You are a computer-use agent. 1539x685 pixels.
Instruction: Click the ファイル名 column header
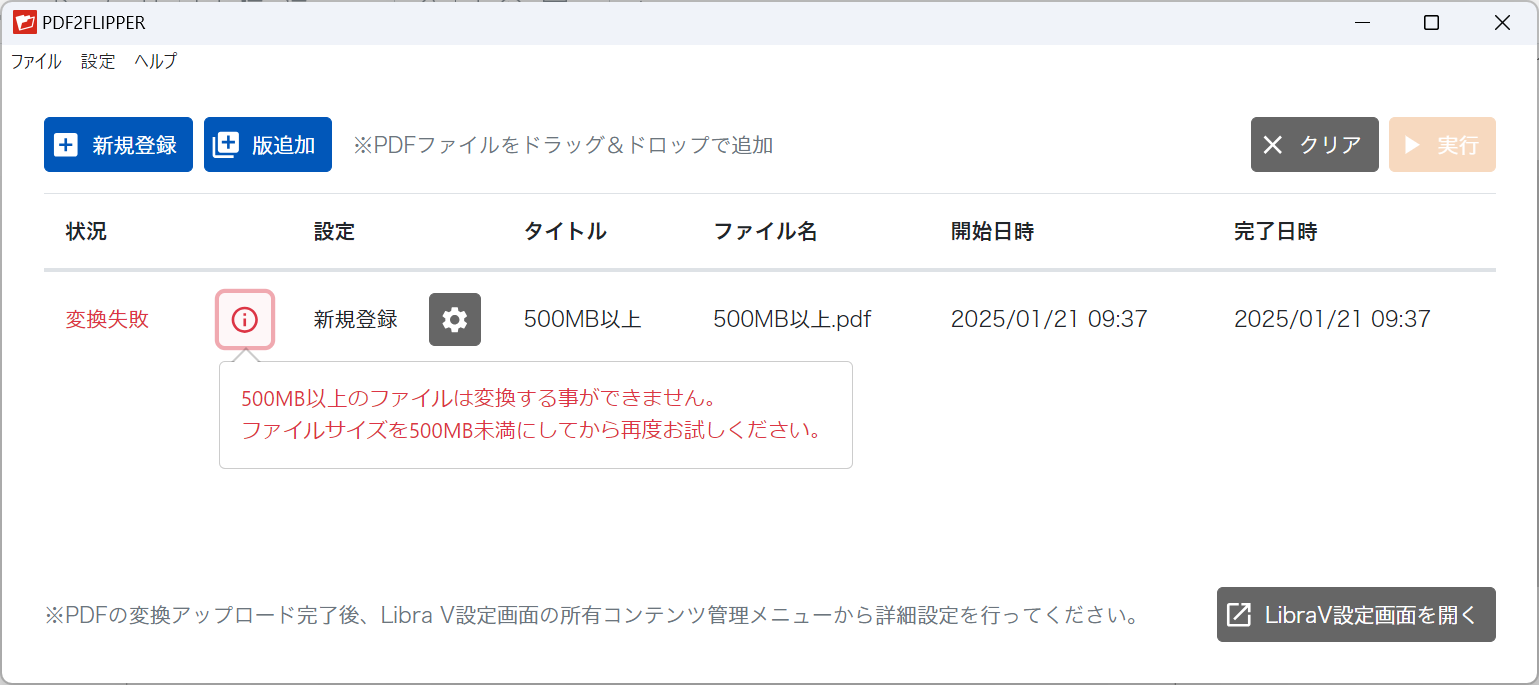(x=765, y=232)
